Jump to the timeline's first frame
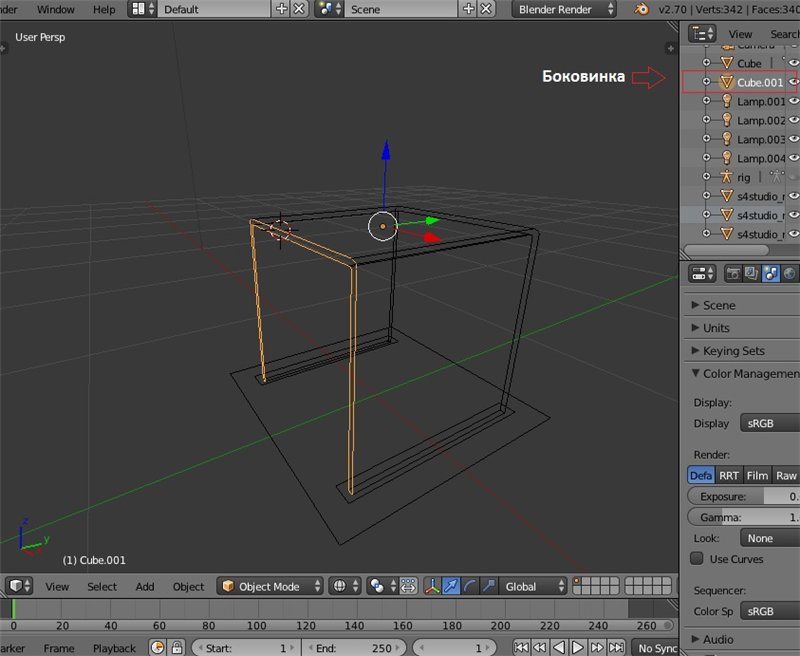The height and width of the screenshot is (656, 800). pyautogui.click(x=522, y=648)
